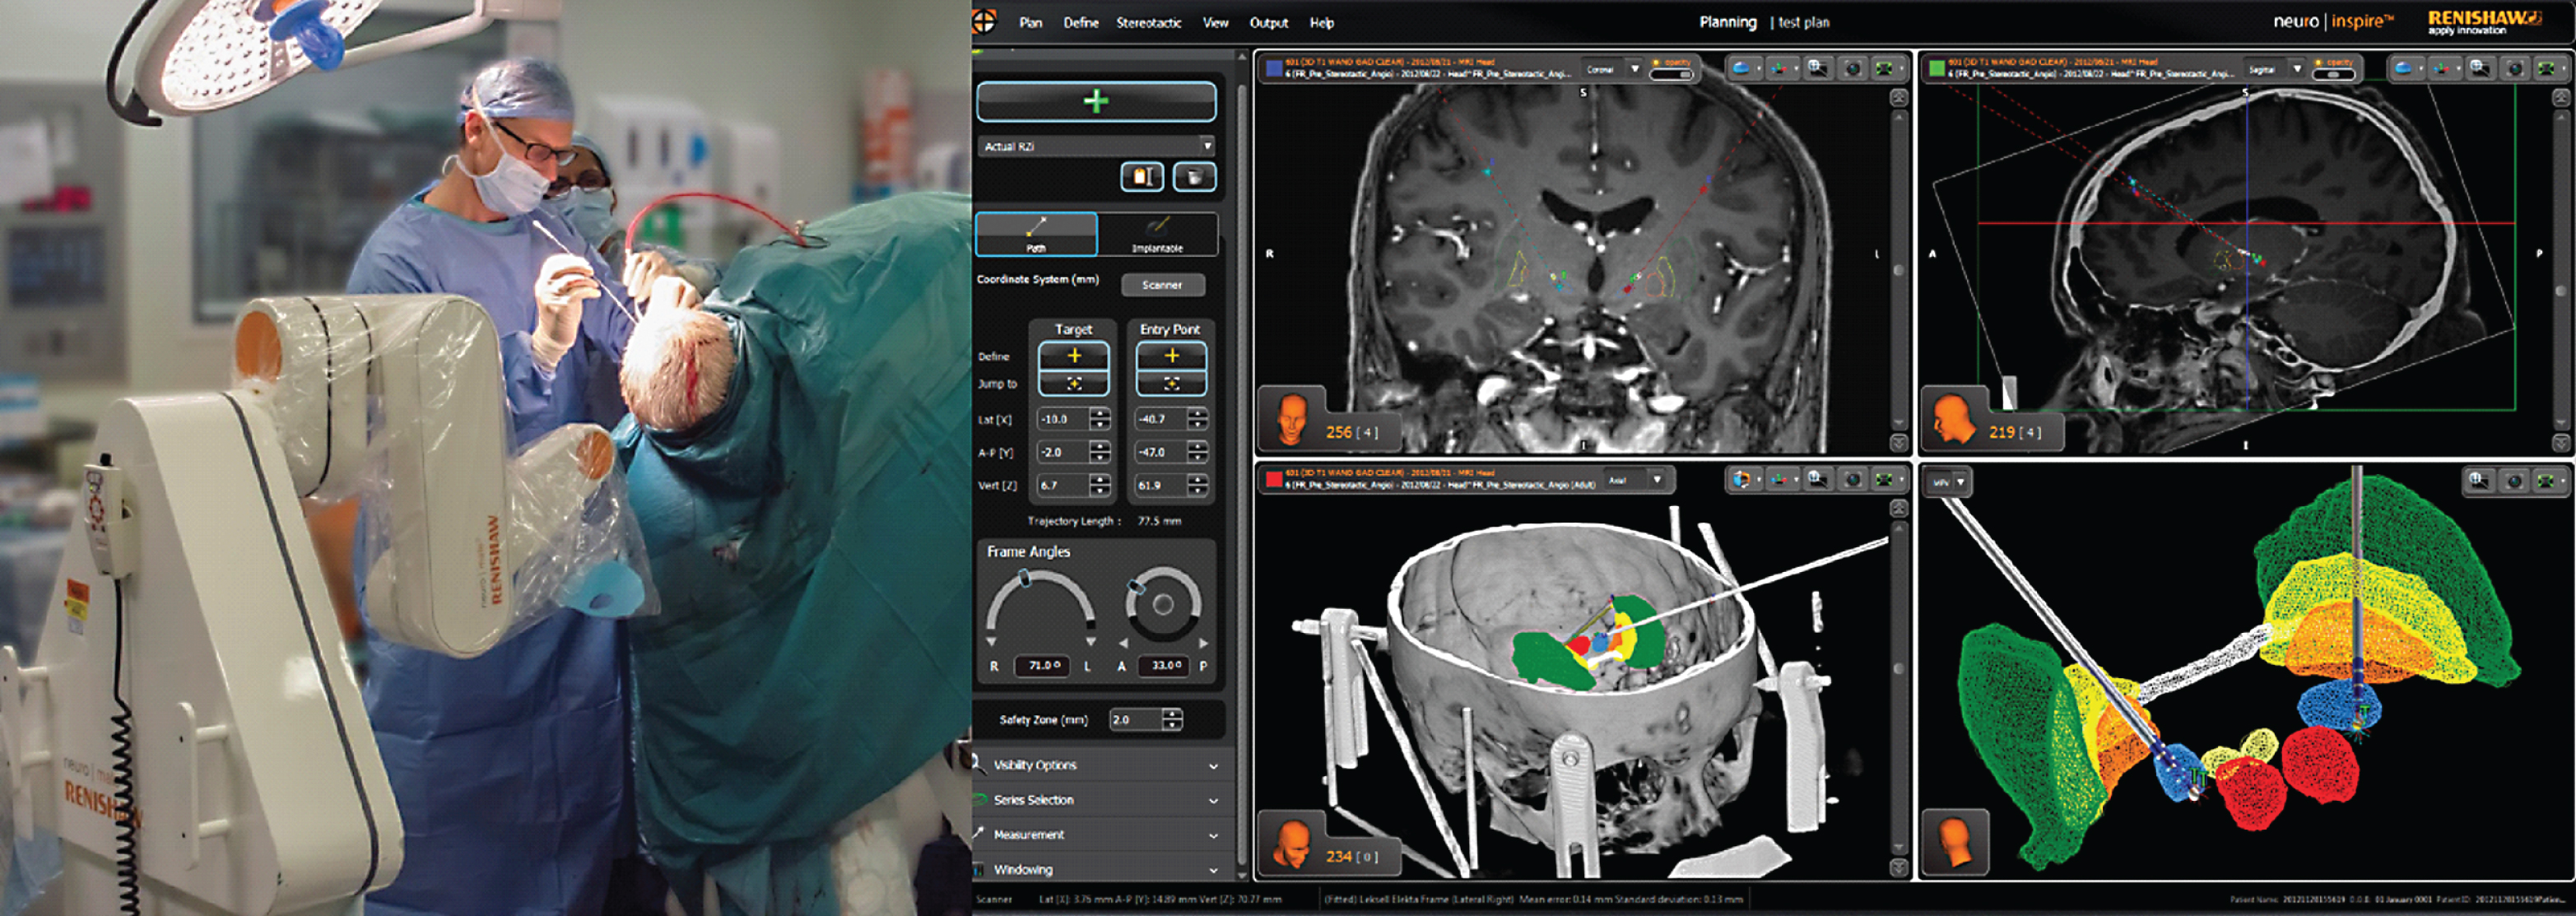
Task: Open the Sagittal view orientation dropdown
Action: coord(2274,69)
